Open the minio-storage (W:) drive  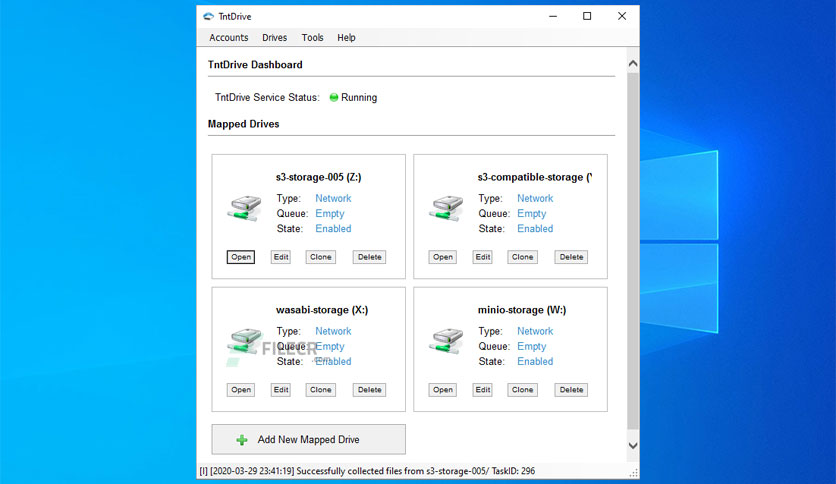click(x=443, y=390)
